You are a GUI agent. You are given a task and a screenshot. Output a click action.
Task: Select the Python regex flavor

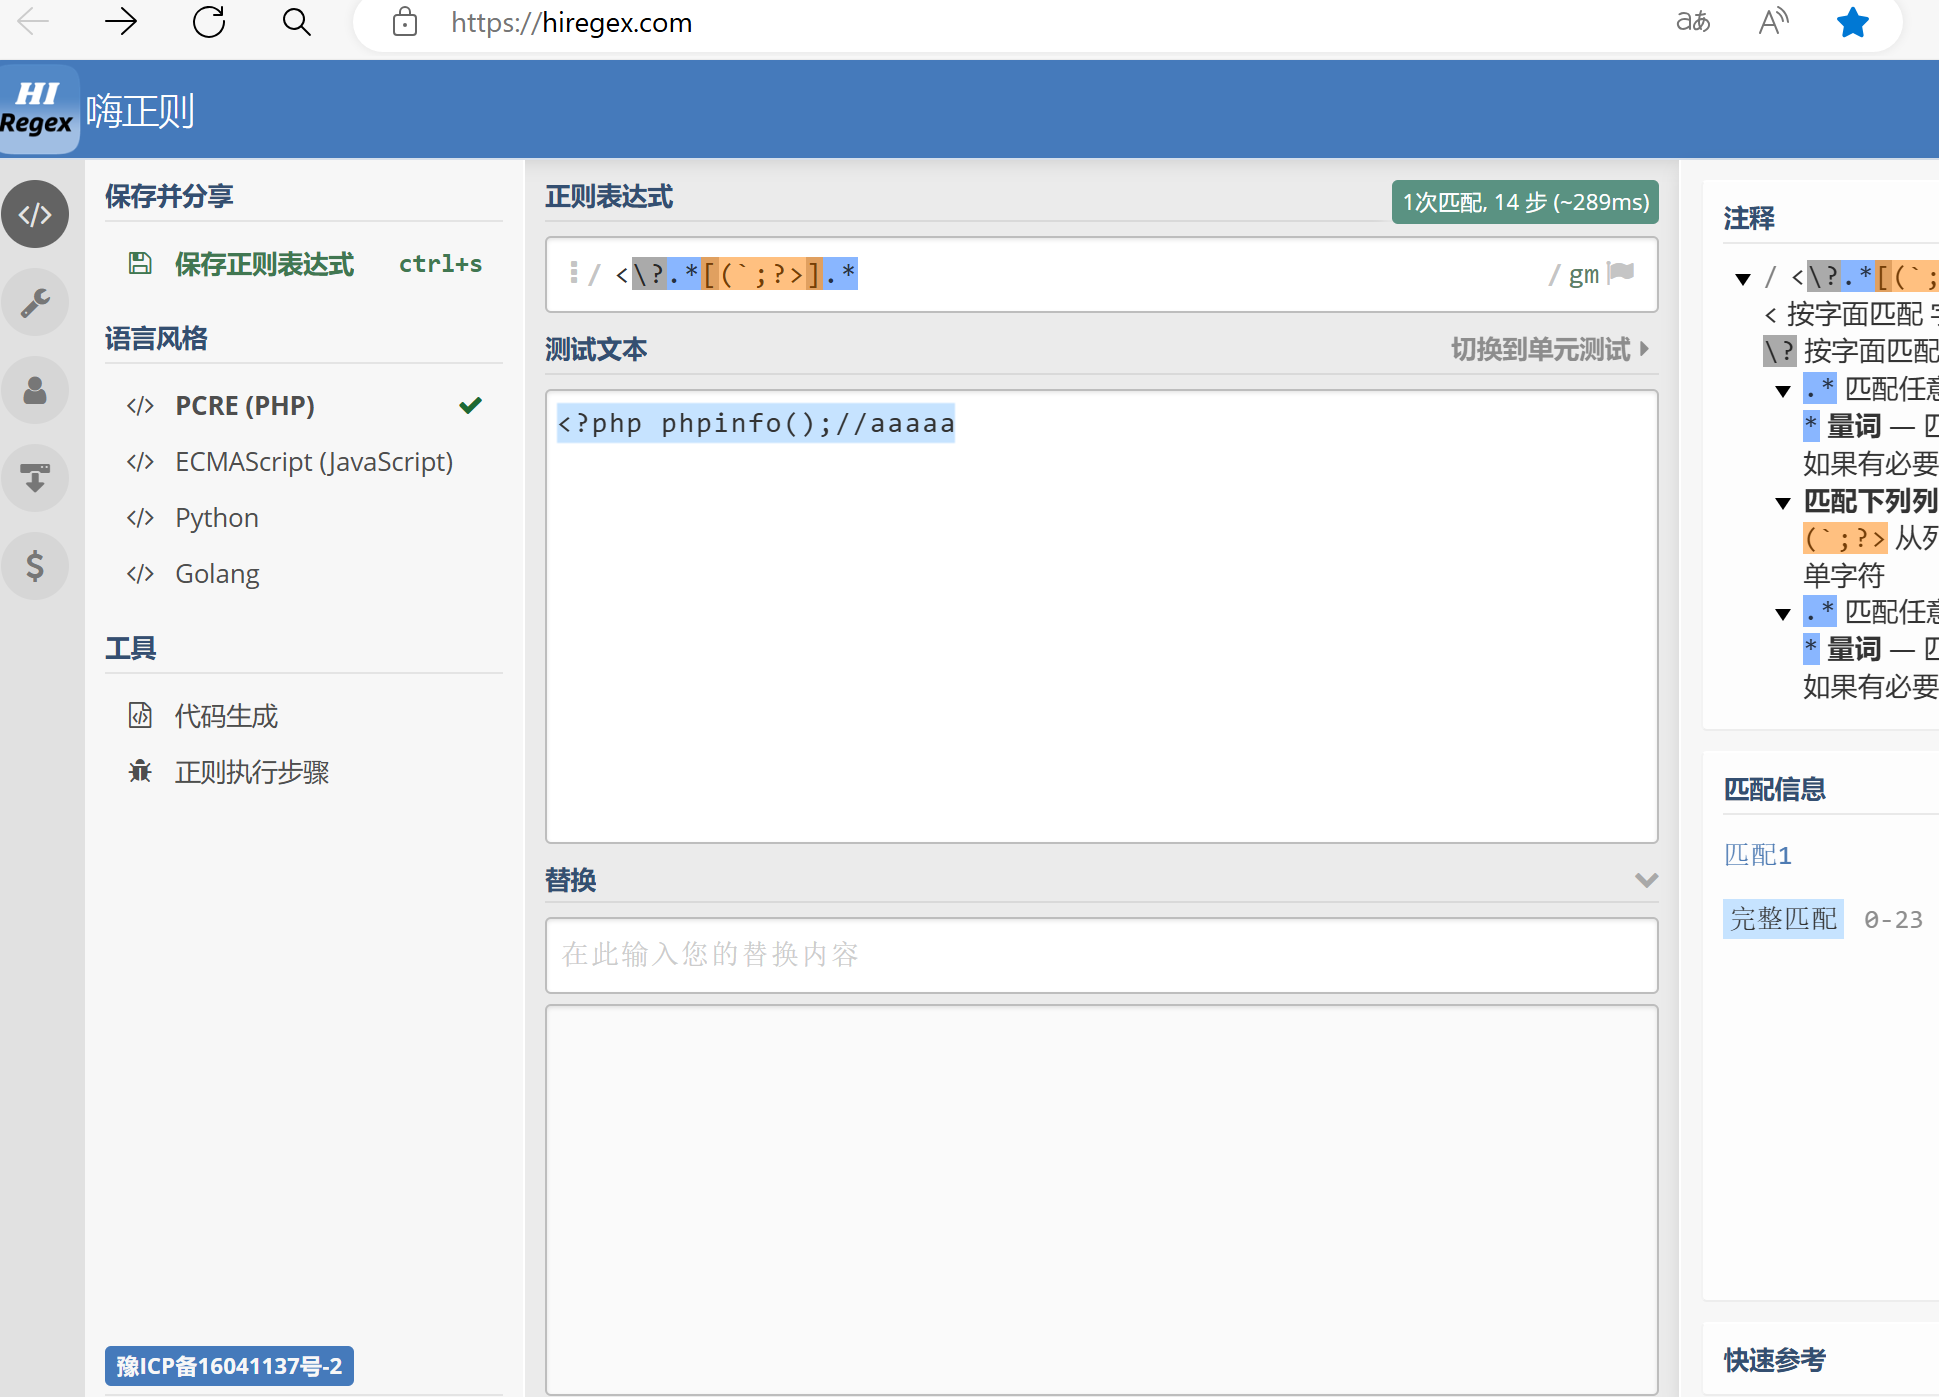click(216, 518)
